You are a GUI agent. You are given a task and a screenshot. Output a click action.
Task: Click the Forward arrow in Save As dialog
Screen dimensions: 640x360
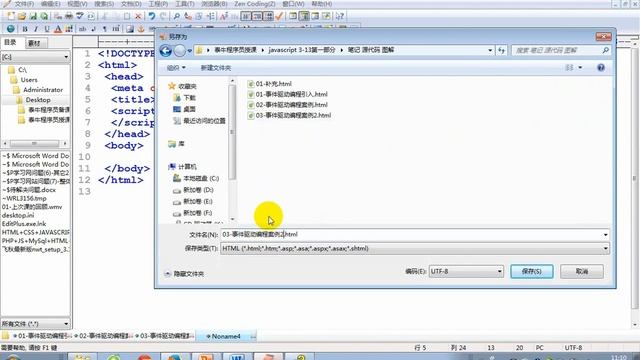(x=180, y=51)
